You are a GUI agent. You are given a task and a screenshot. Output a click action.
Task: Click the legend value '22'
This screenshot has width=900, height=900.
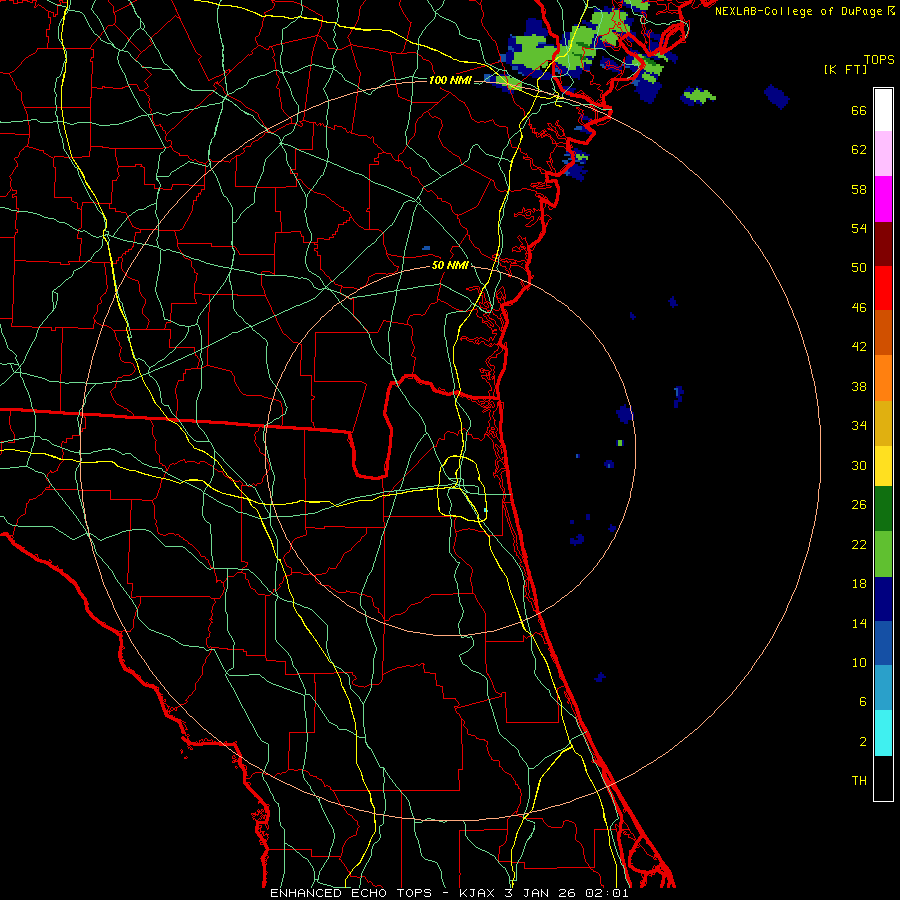point(859,545)
